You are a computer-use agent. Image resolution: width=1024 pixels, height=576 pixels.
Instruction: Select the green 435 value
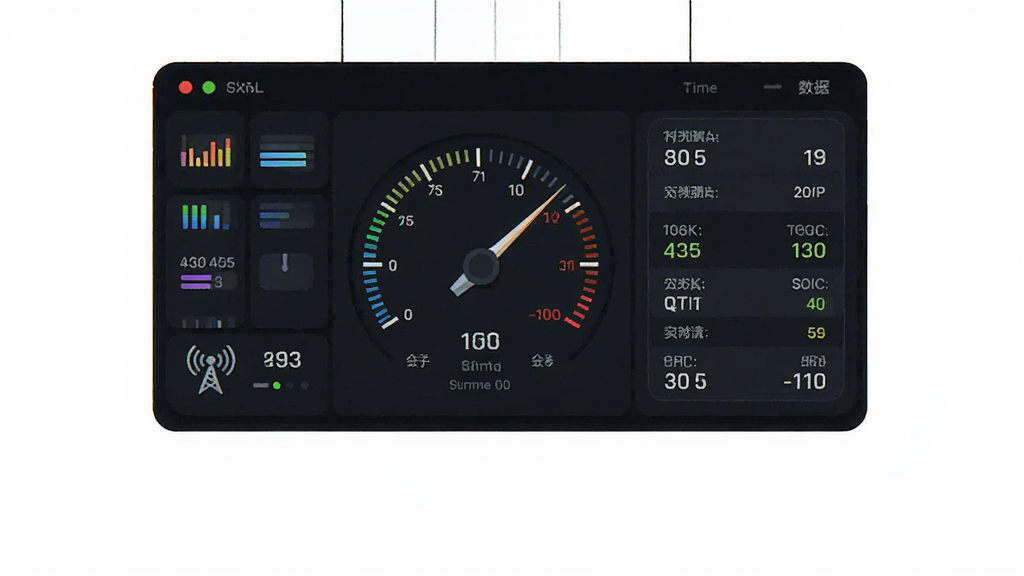[x=682, y=251]
